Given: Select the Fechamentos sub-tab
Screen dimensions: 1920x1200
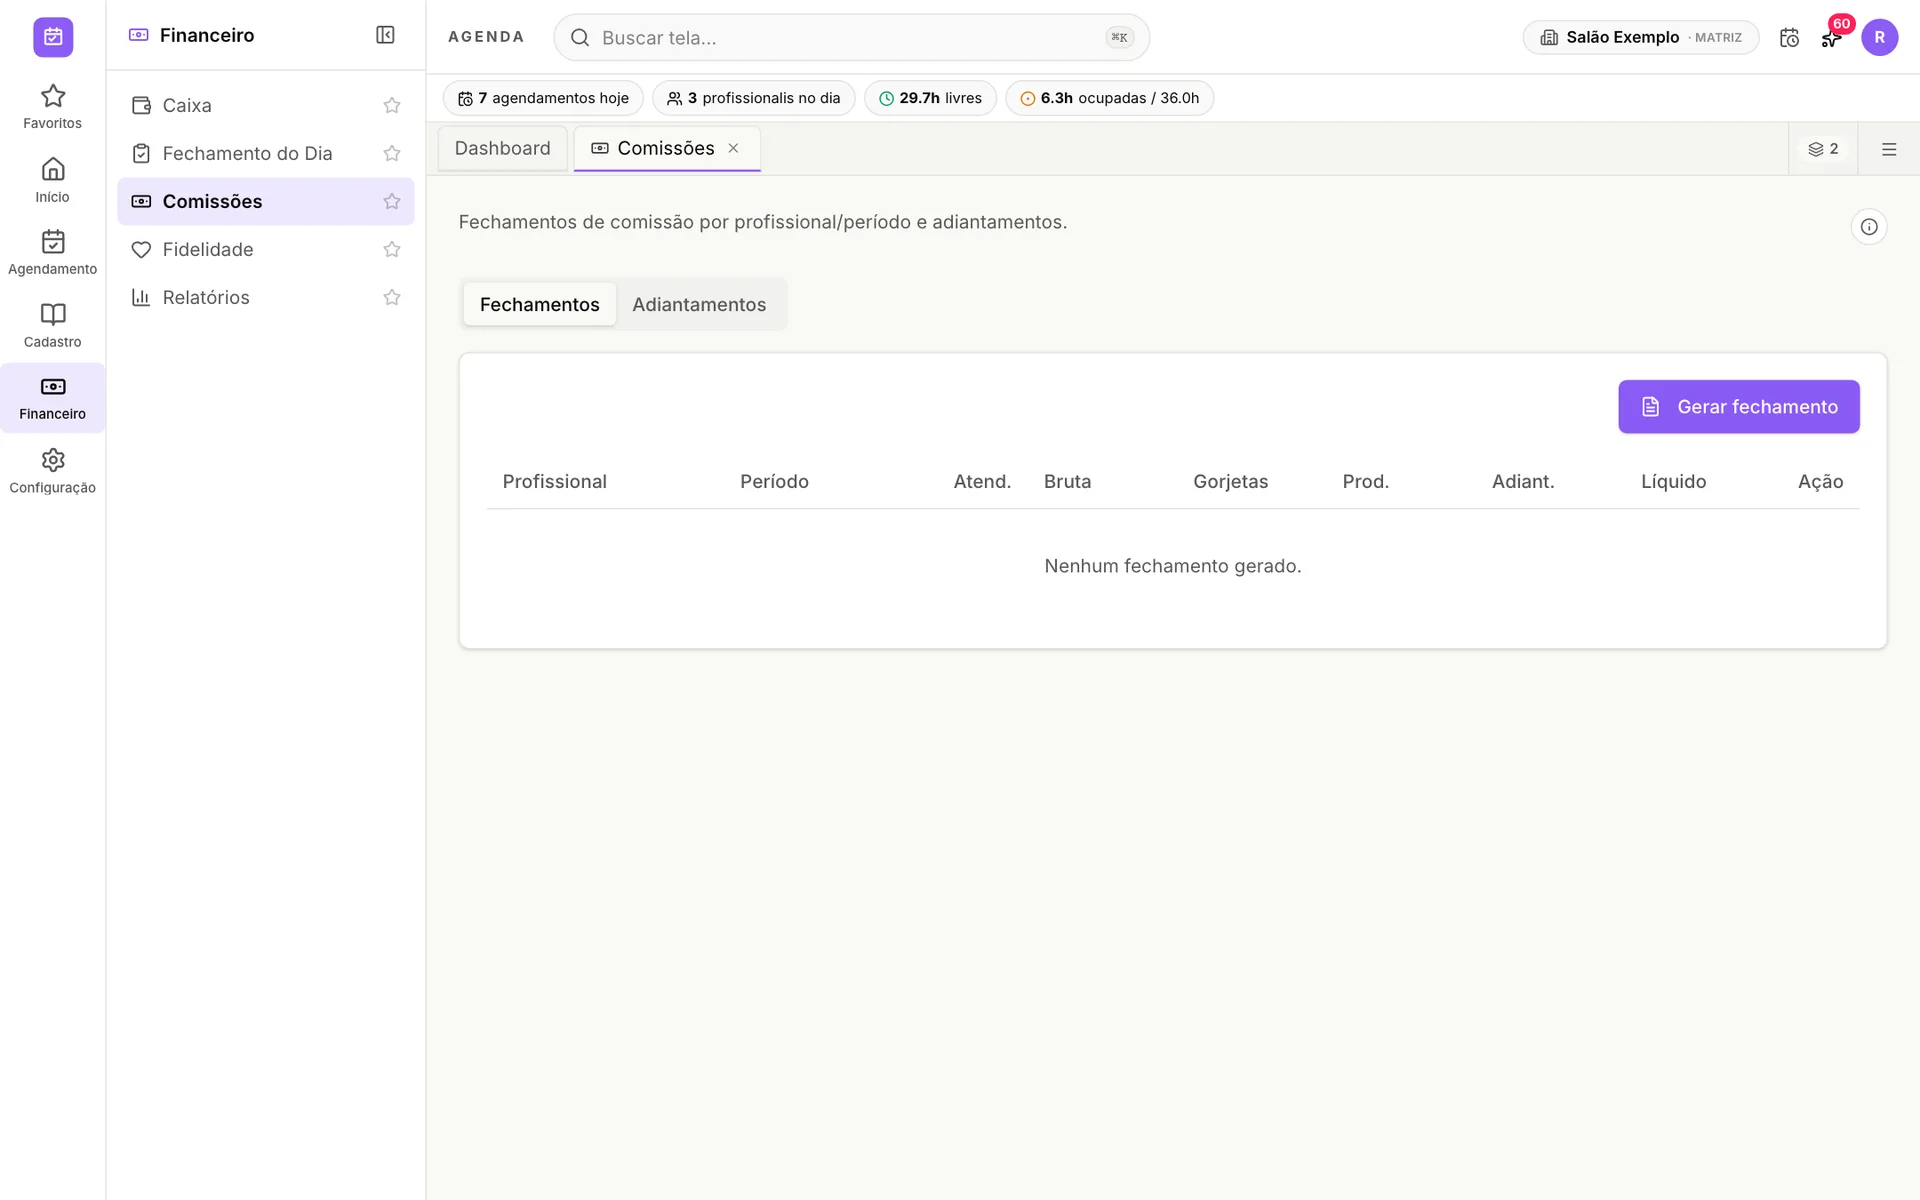Looking at the screenshot, I should (539, 304).
